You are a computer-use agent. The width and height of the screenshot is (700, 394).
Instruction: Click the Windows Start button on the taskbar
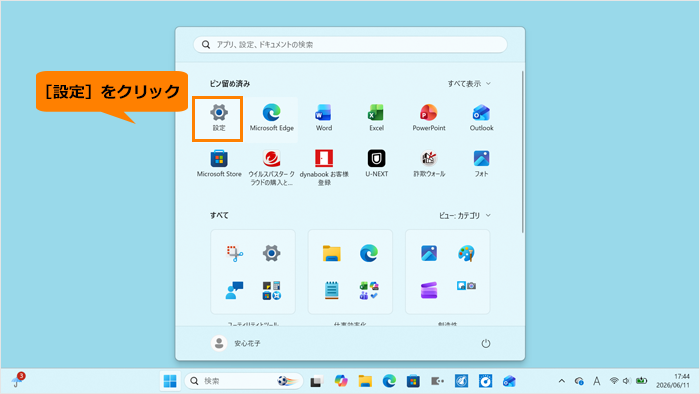point(170,381)
